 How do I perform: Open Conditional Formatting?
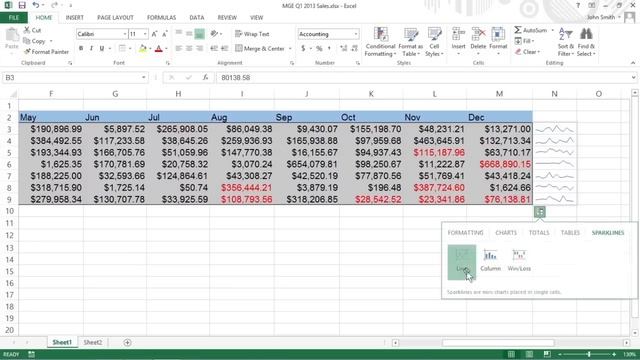[380, 42]
